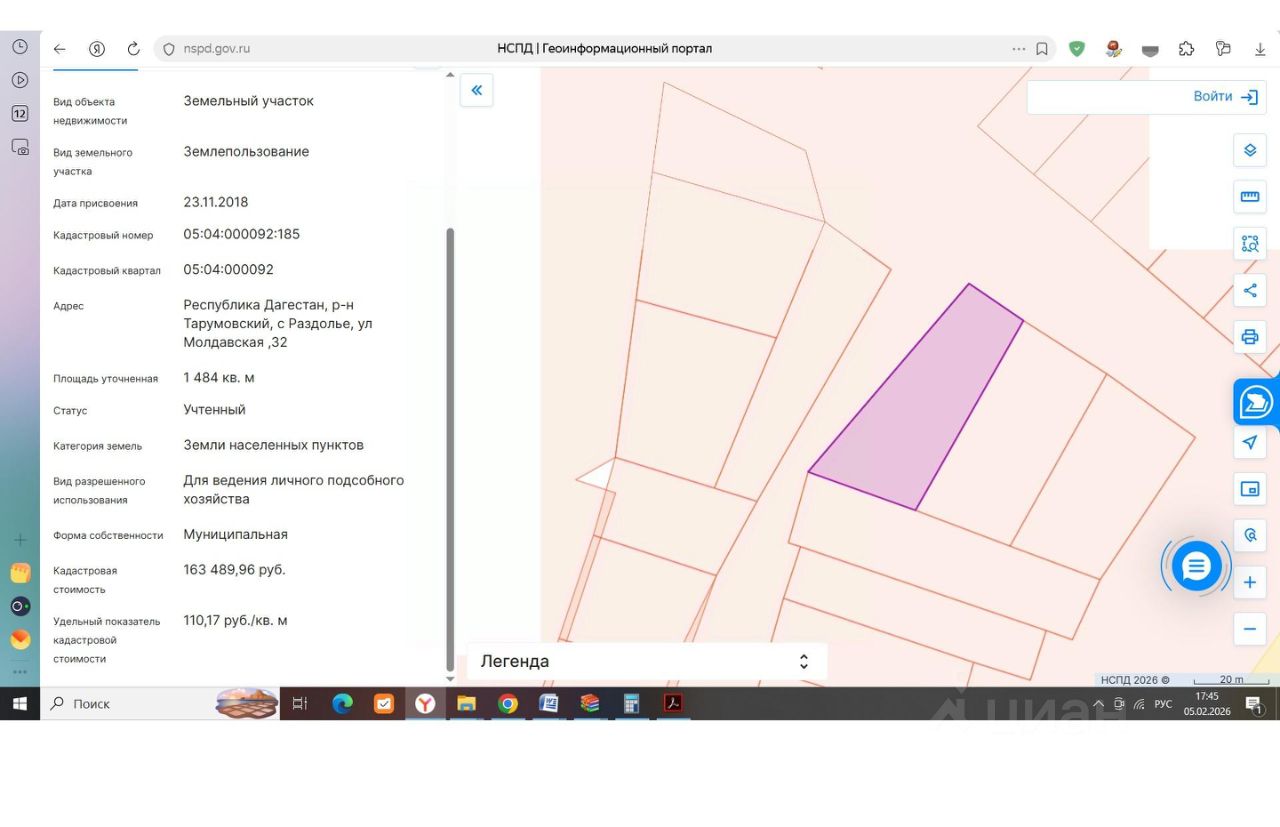
Task: Take a screenshot with the sidebar tool
Action: pyautogui.click(x=20, y=147)
